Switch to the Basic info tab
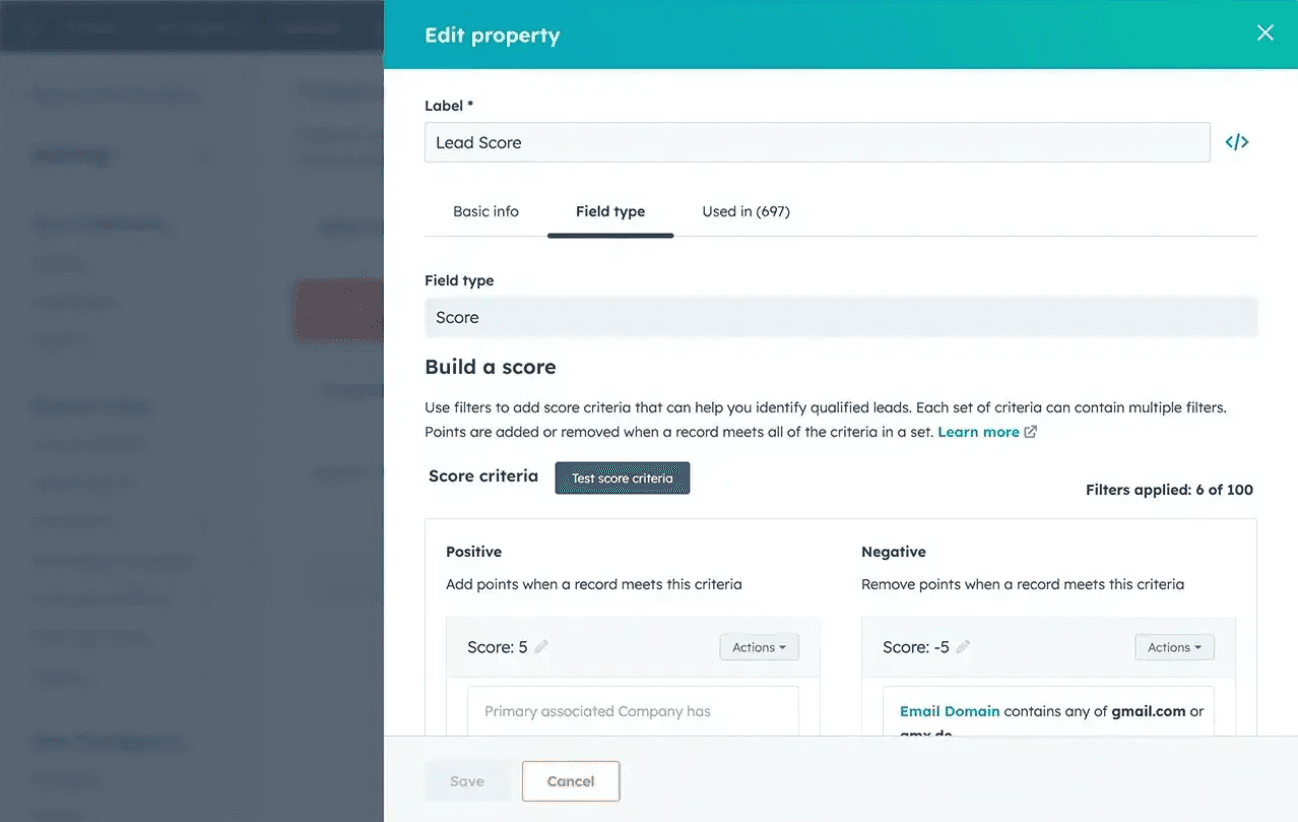 (486, 211)
